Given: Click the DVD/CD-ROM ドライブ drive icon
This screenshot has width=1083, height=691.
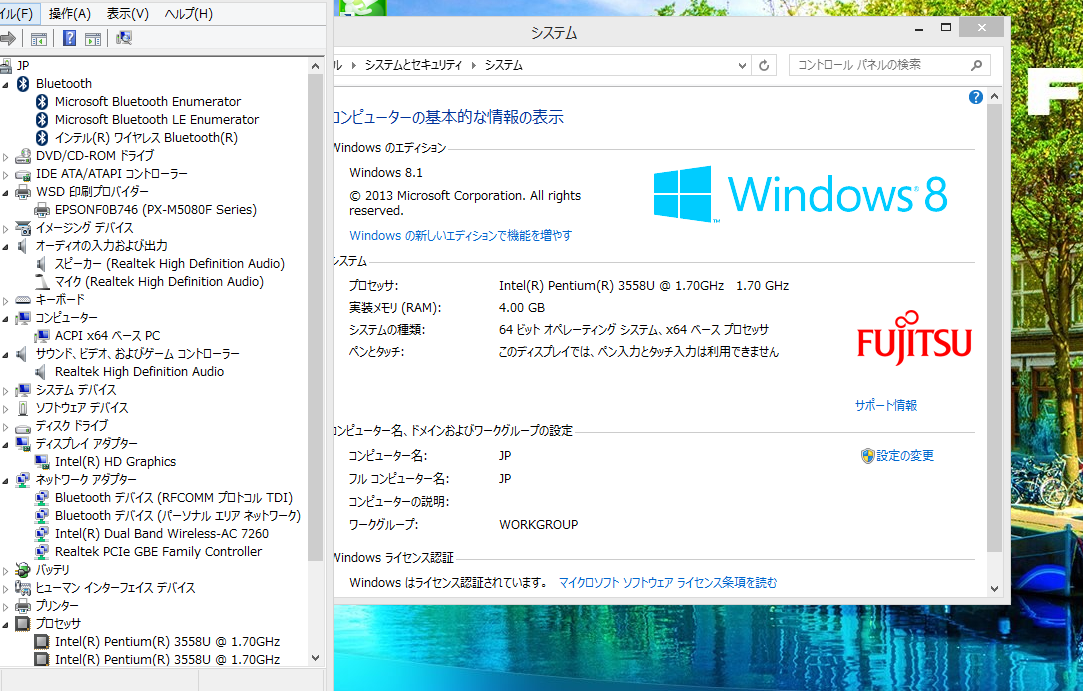Looking at the screenshot, I should pos(23,156).
